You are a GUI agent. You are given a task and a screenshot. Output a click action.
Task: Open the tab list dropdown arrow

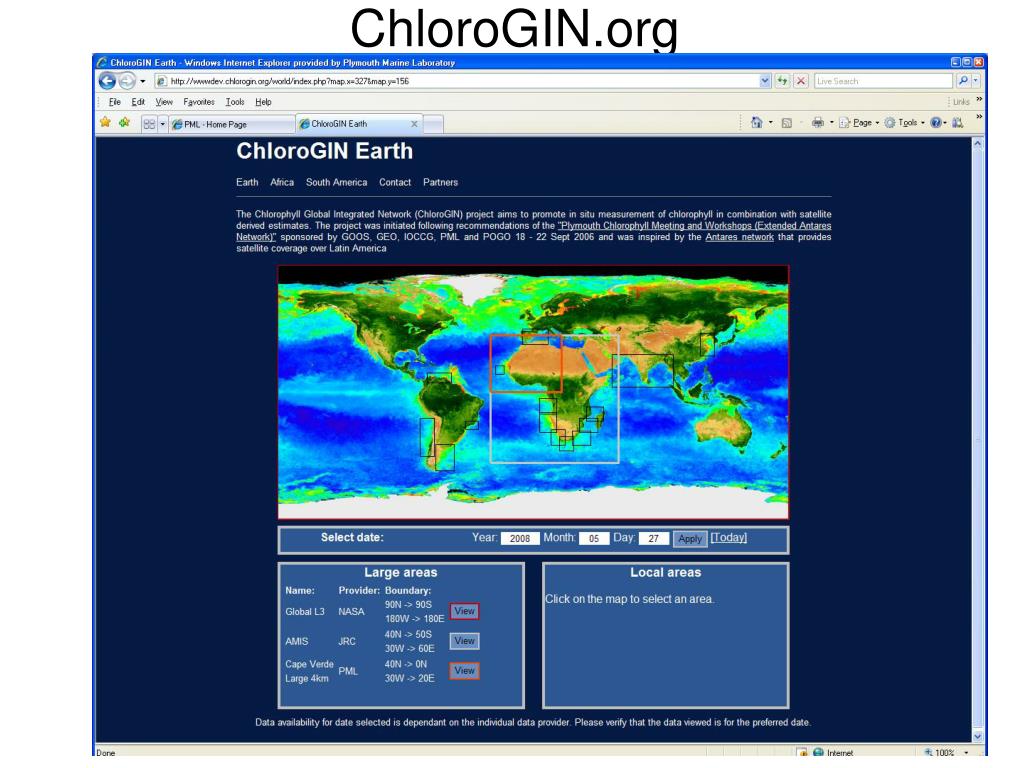(x=163, y=124)
